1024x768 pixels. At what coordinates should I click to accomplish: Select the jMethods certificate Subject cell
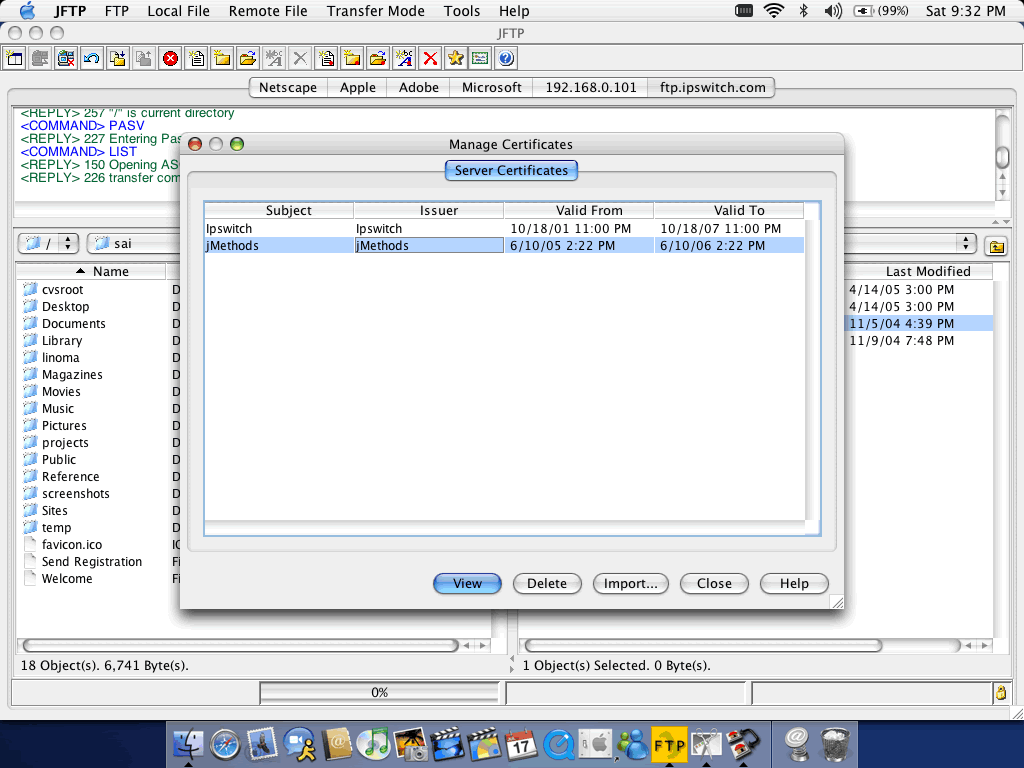pos(279,246)
